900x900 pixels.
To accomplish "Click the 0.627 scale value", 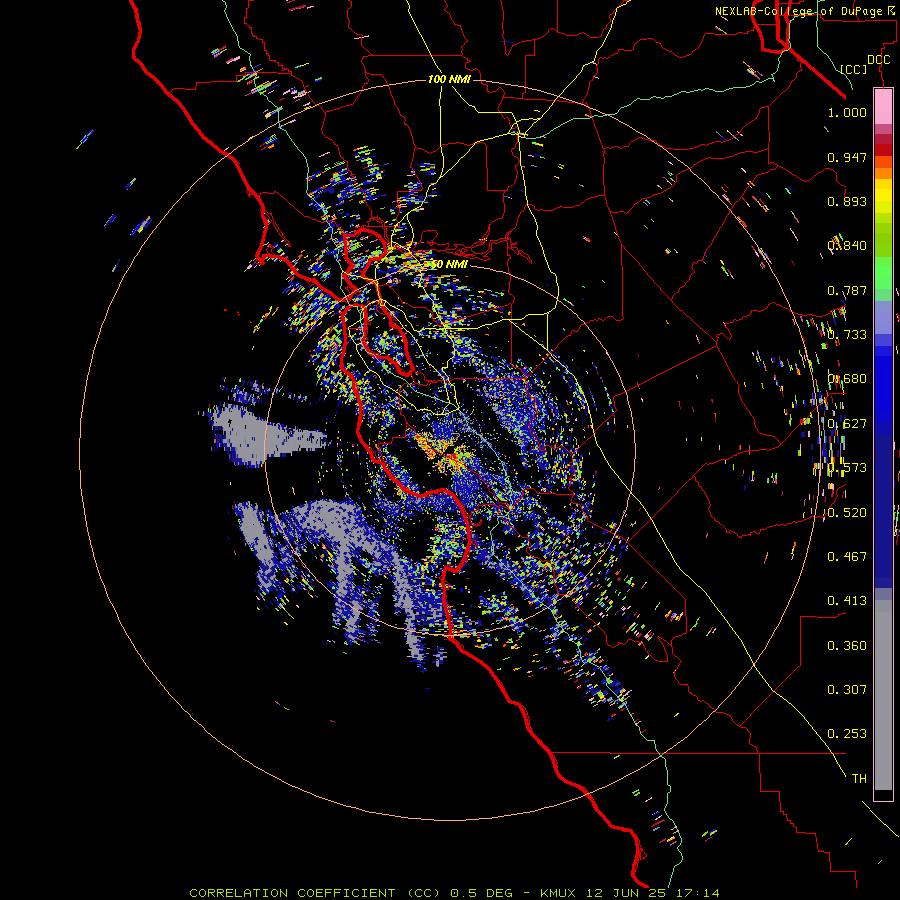I will [847, 424].
